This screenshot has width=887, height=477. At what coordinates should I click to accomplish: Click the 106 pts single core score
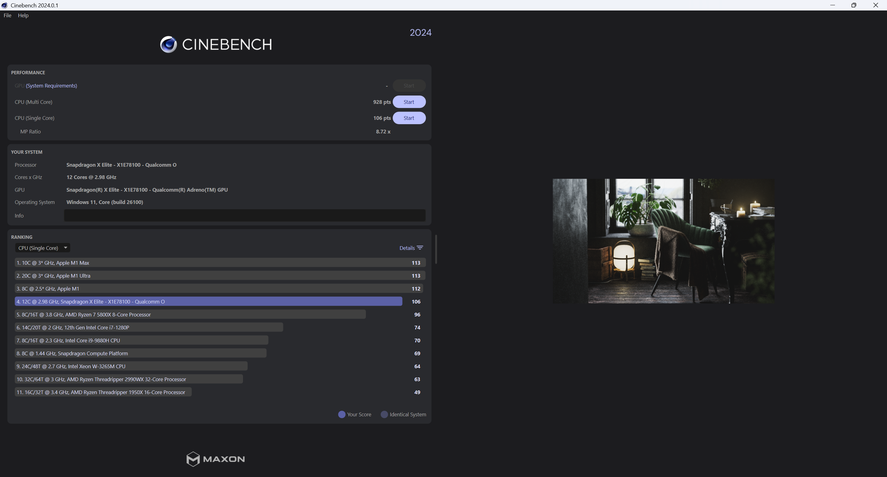pyautogui.click(x=382, y=118)
